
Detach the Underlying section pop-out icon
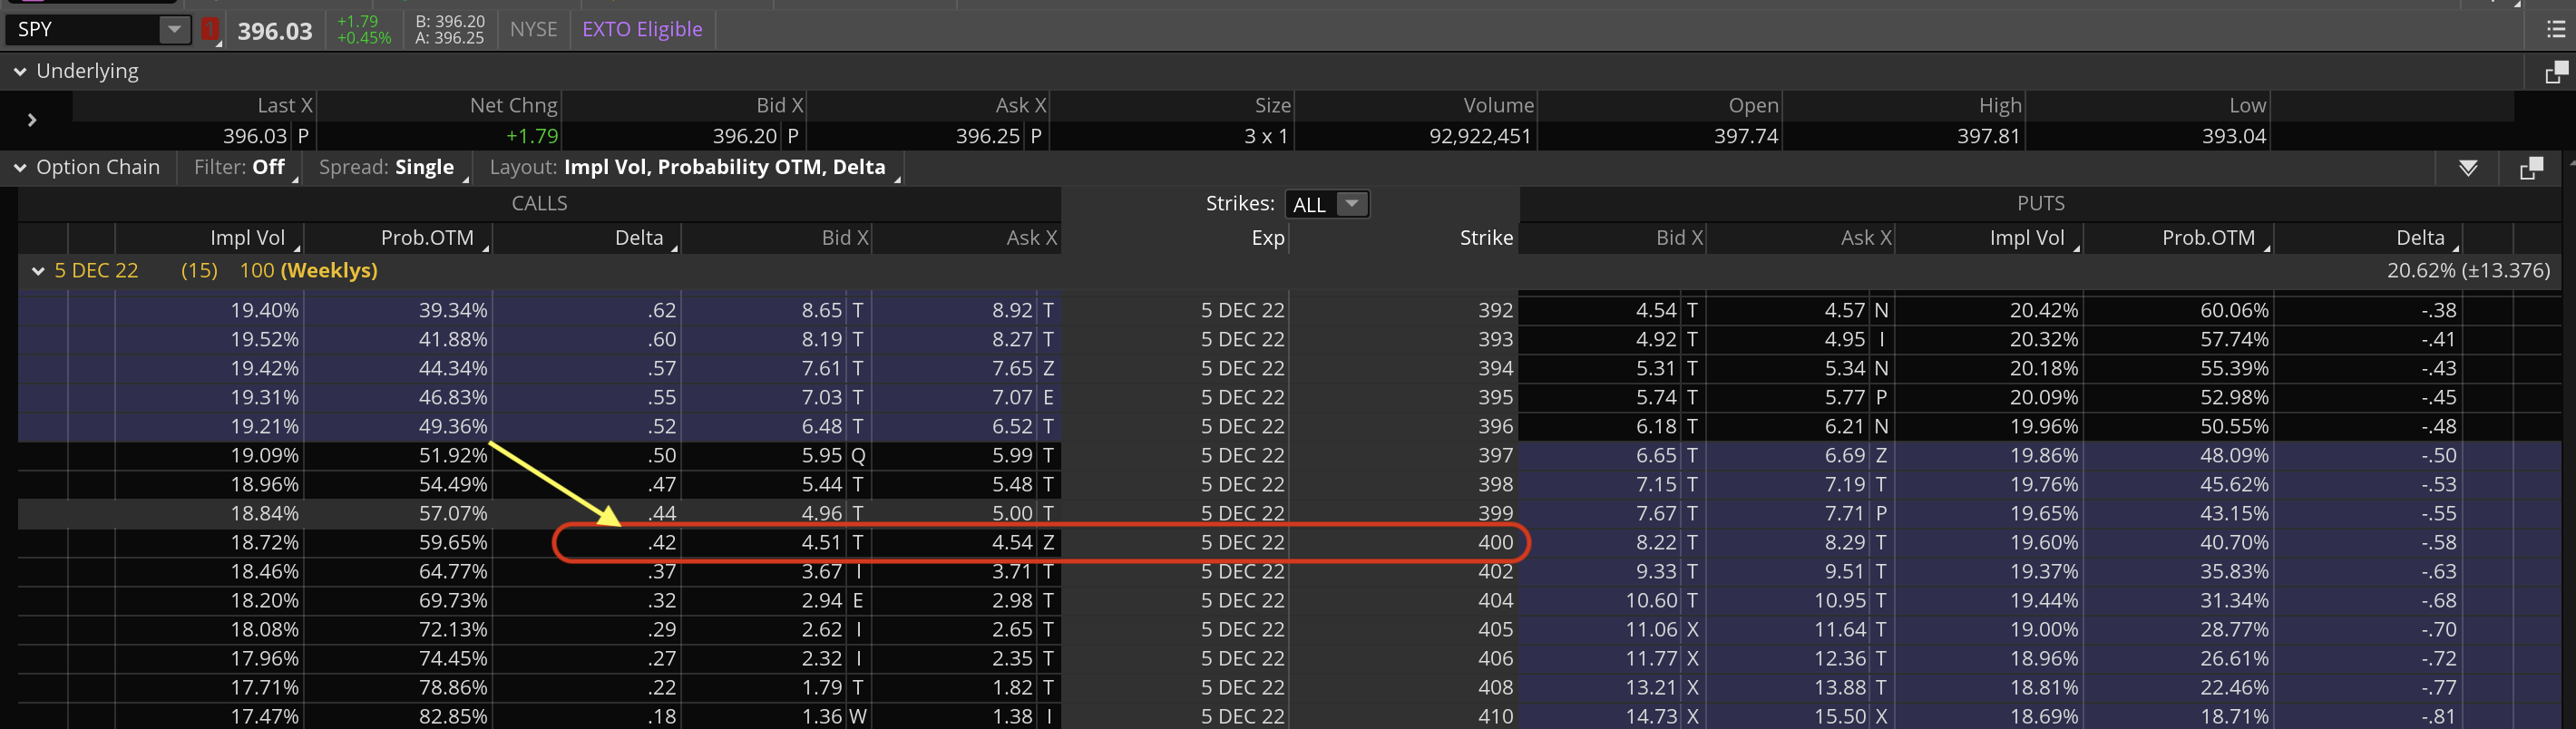(x=2555, y=72)
